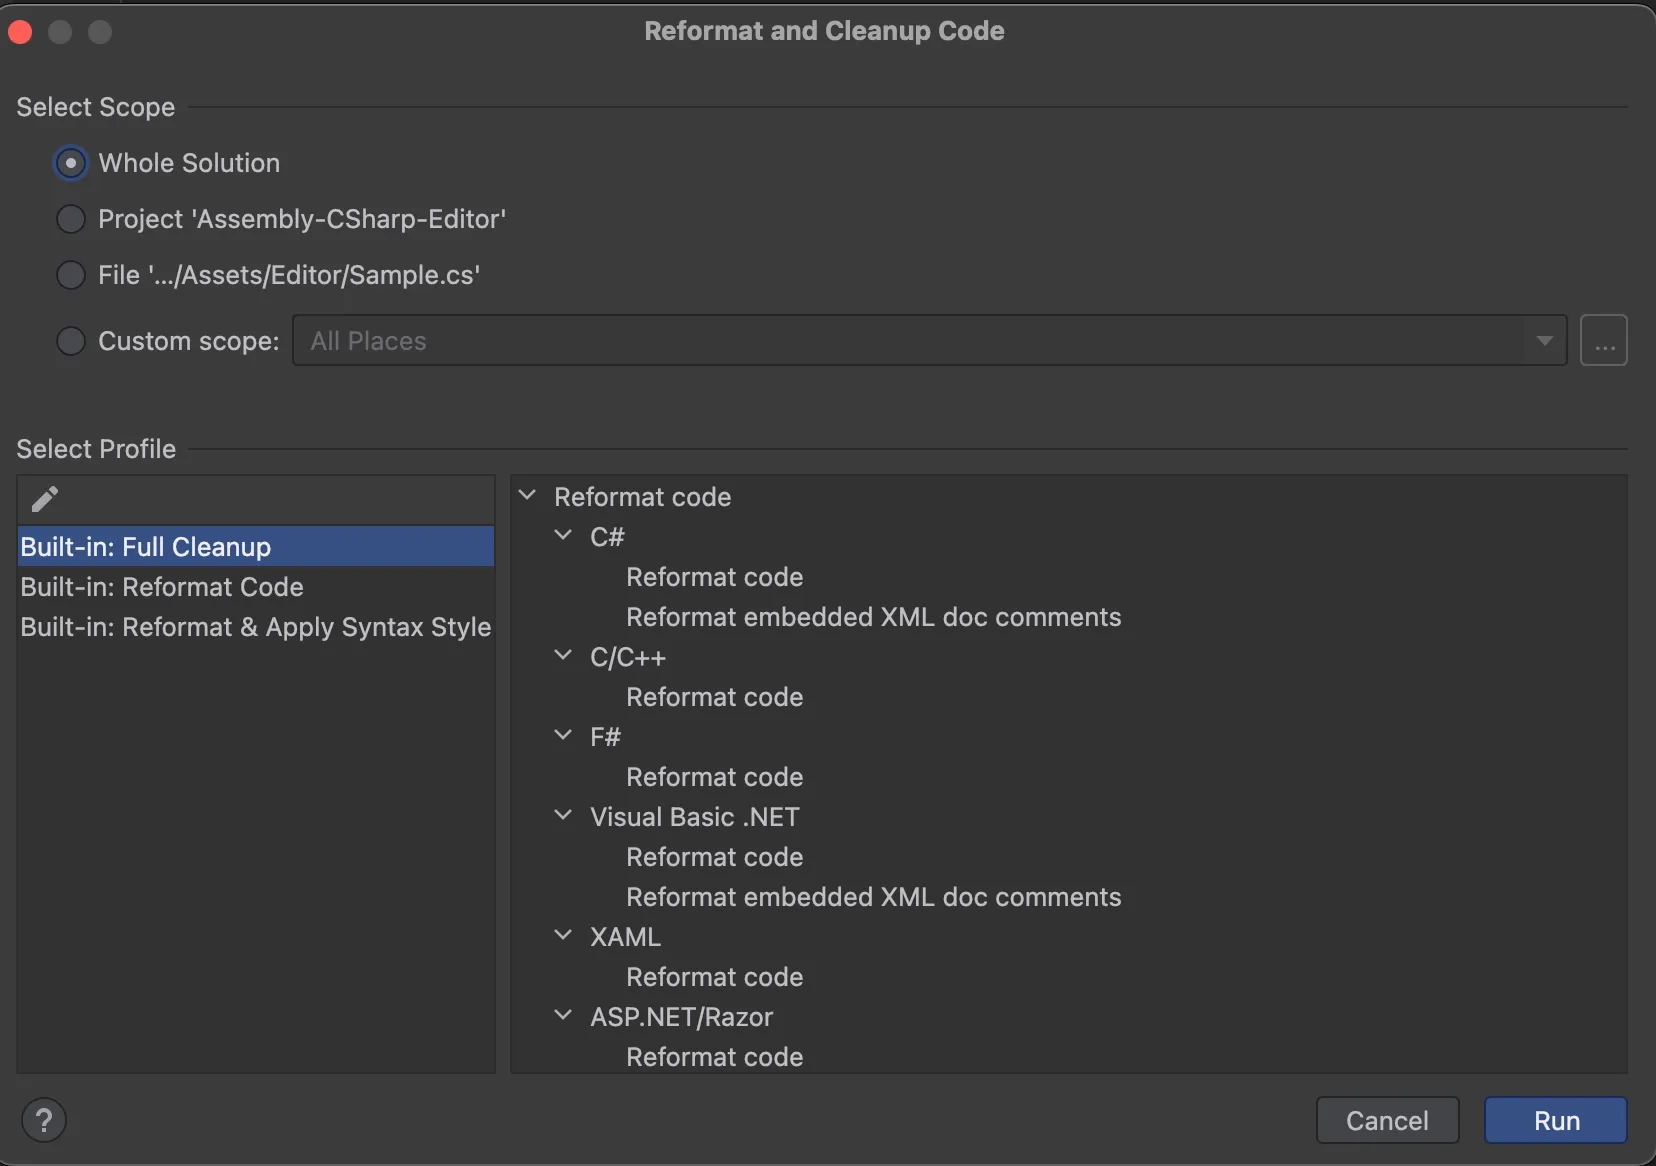Viewport: 1656px width, 1166px height.
Task: Click the pencil icon to edit profiles
Action: pyautogui.click(x=45, y=498)
